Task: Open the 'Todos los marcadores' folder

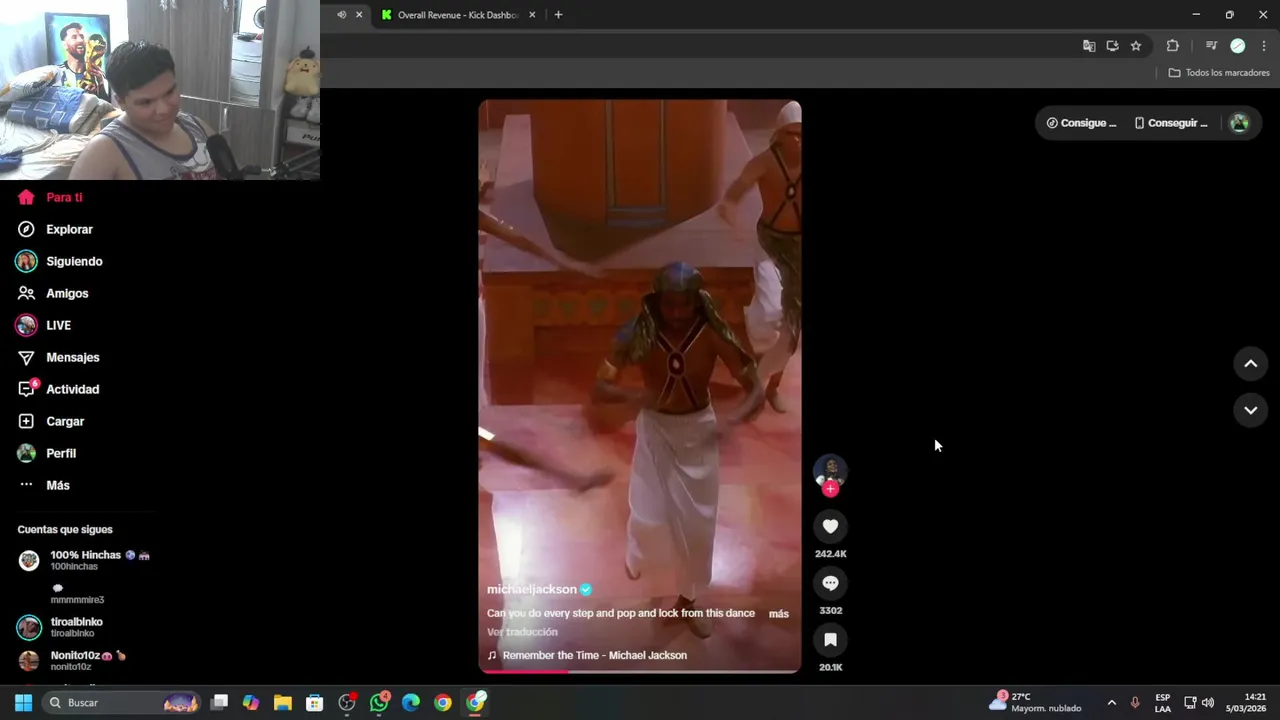Action: point(1219,73)
